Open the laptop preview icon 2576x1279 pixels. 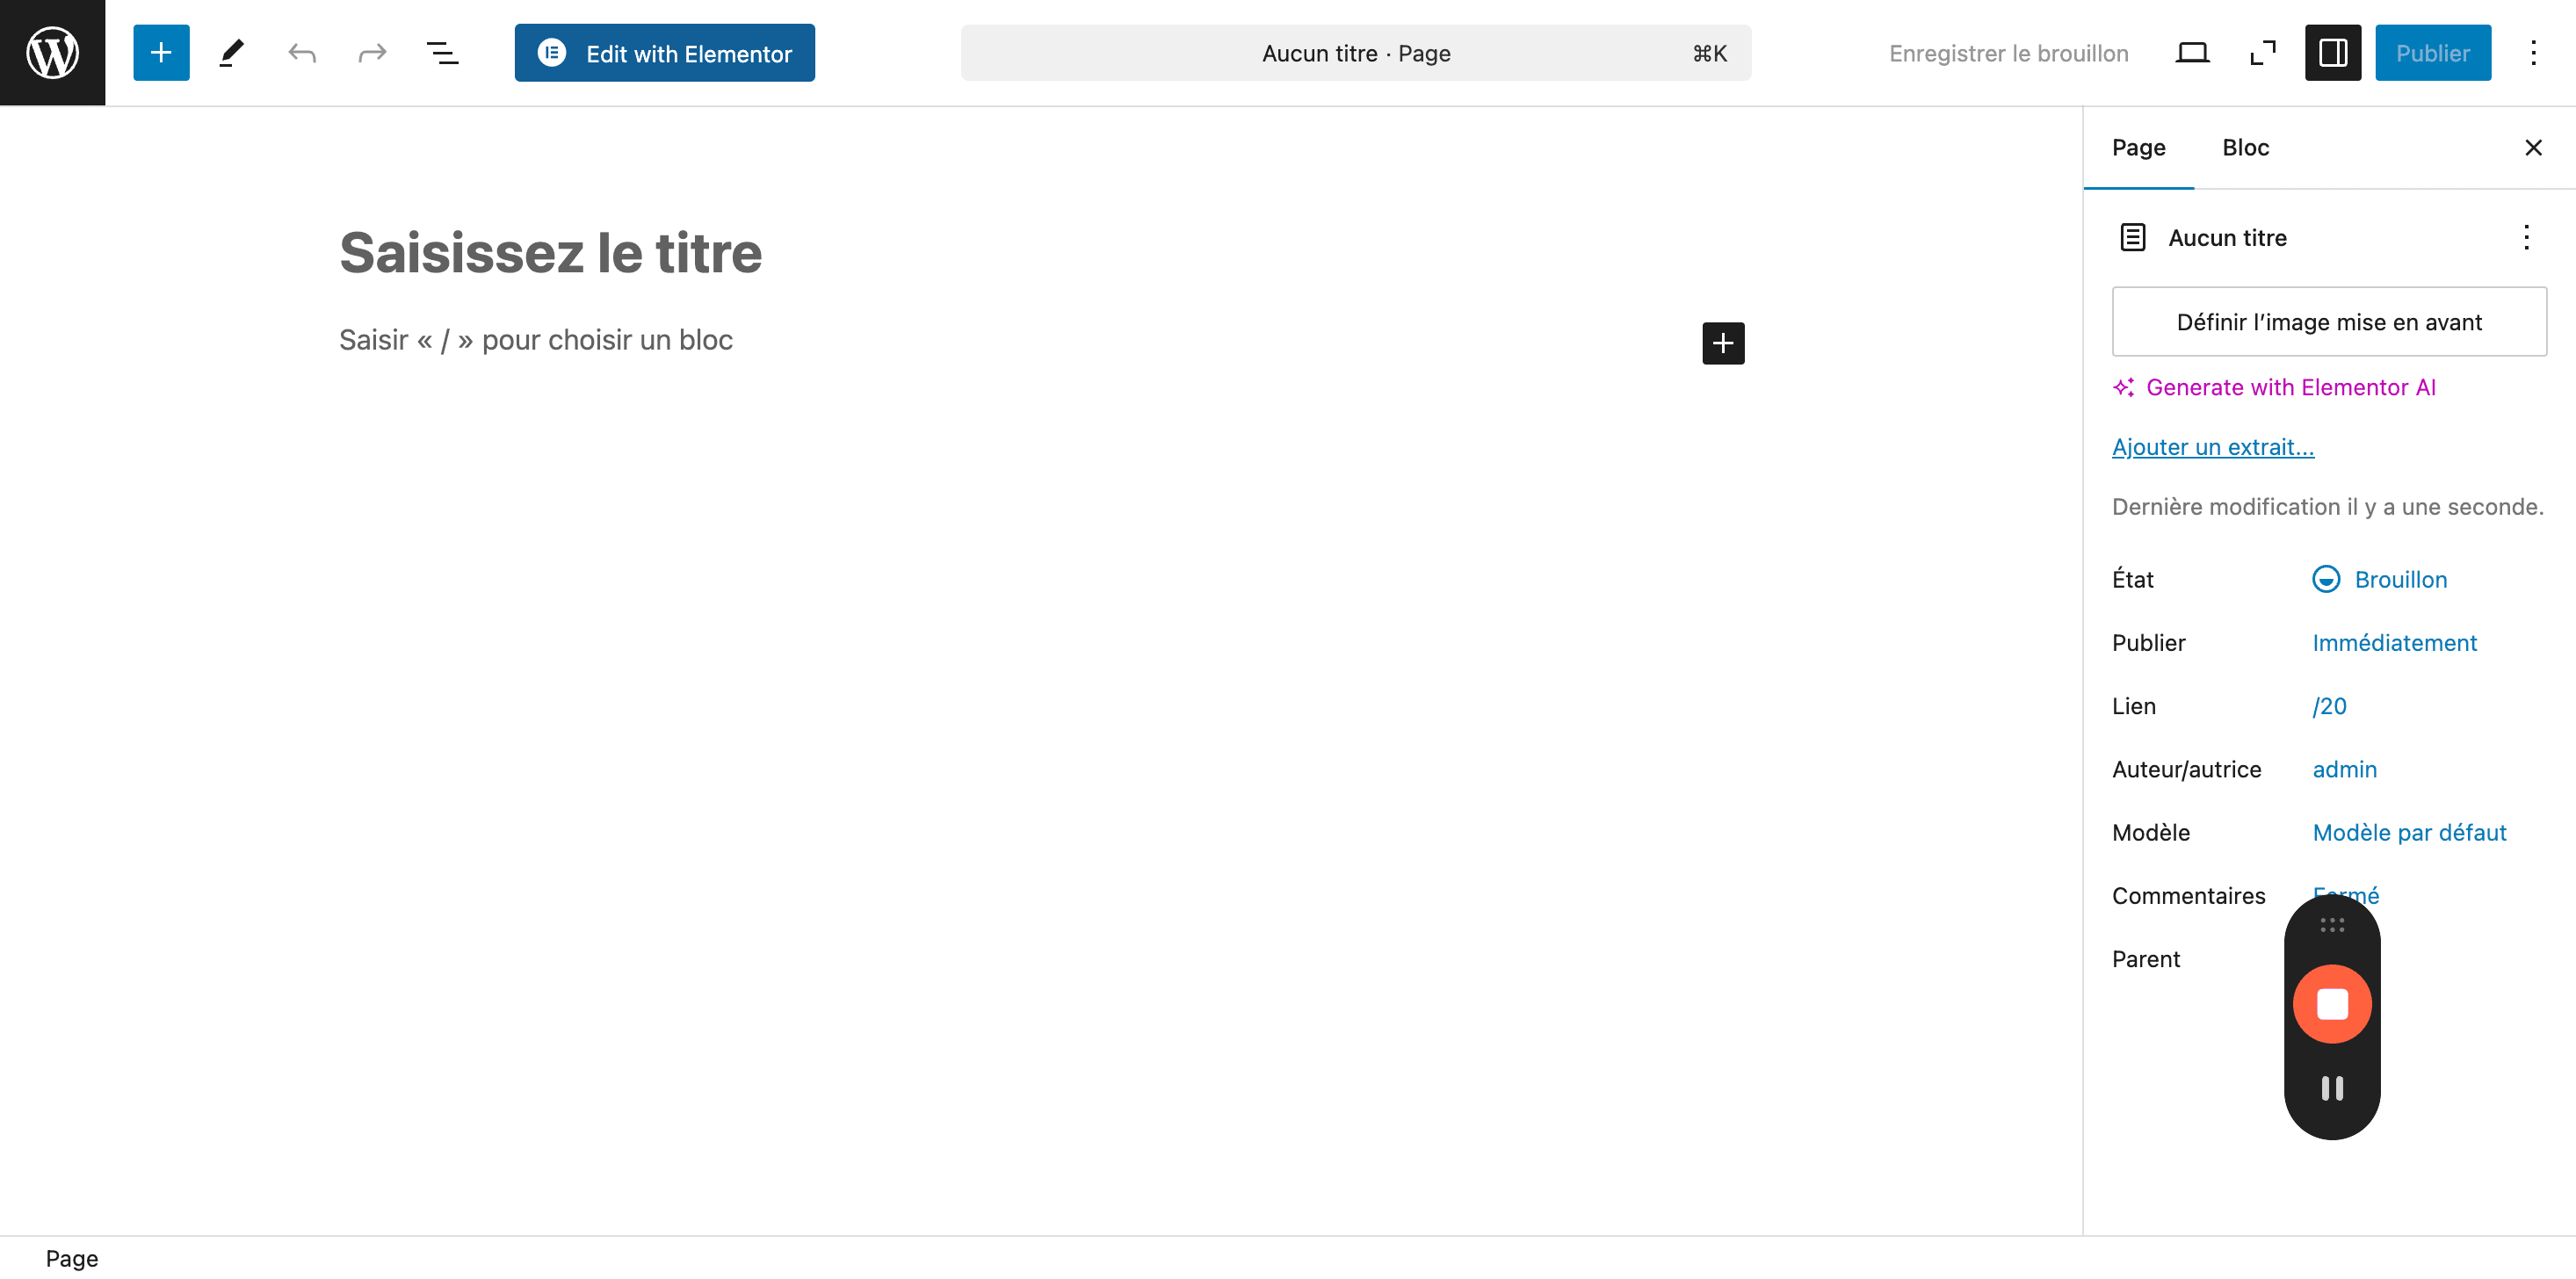[2192, 53]
